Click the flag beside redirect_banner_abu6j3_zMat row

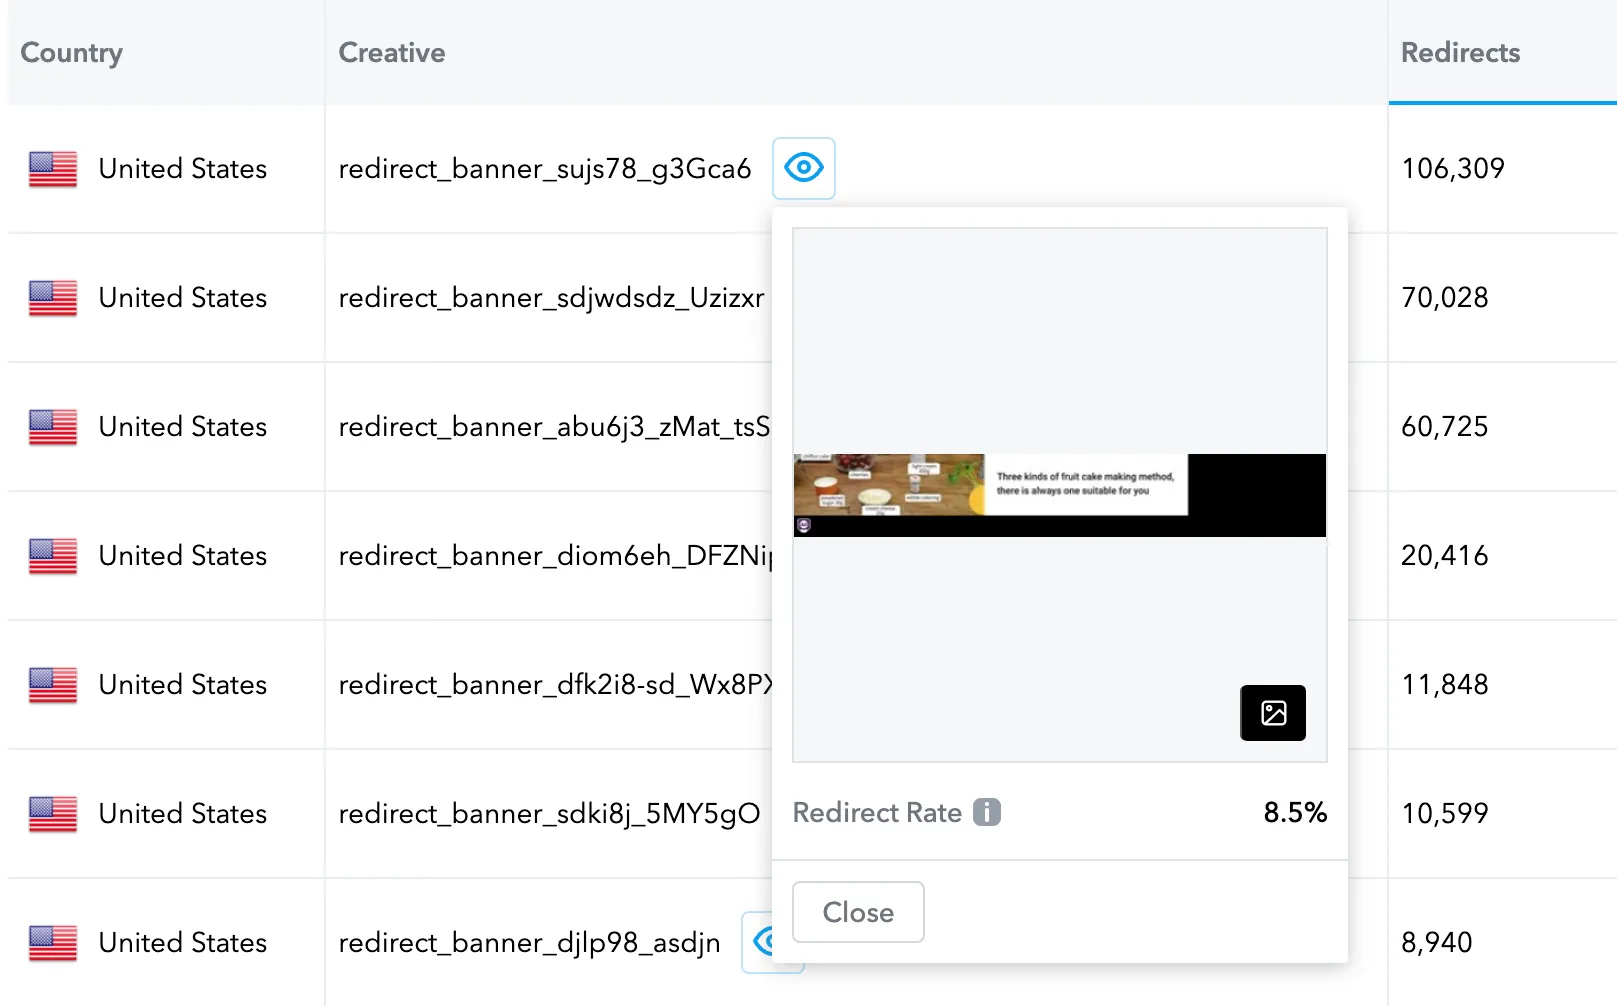point(52,427)
